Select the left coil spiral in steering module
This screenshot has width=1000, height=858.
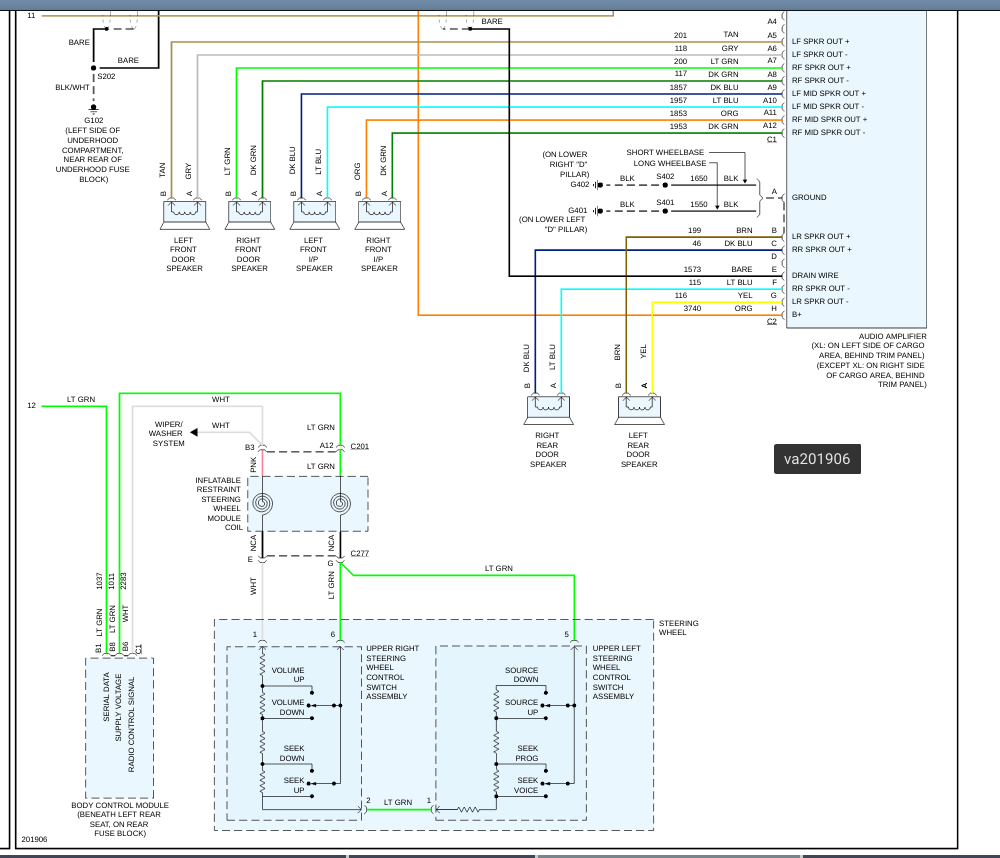(262, 503)
